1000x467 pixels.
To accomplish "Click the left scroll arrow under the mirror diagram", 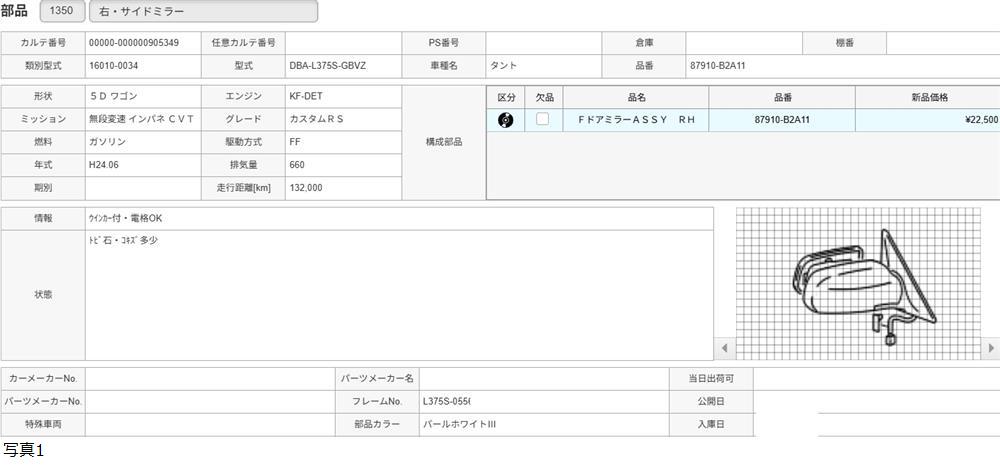I will click(x=726, y=349).
